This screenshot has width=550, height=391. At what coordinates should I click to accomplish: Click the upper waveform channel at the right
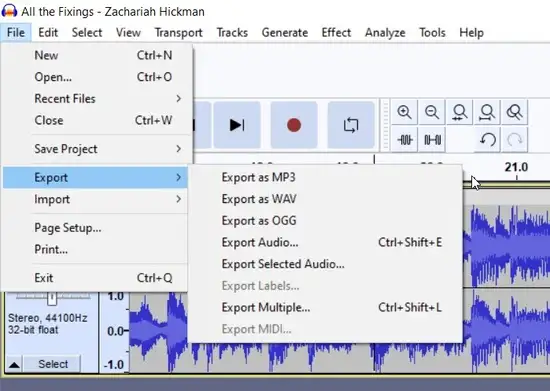coord(507,245)
